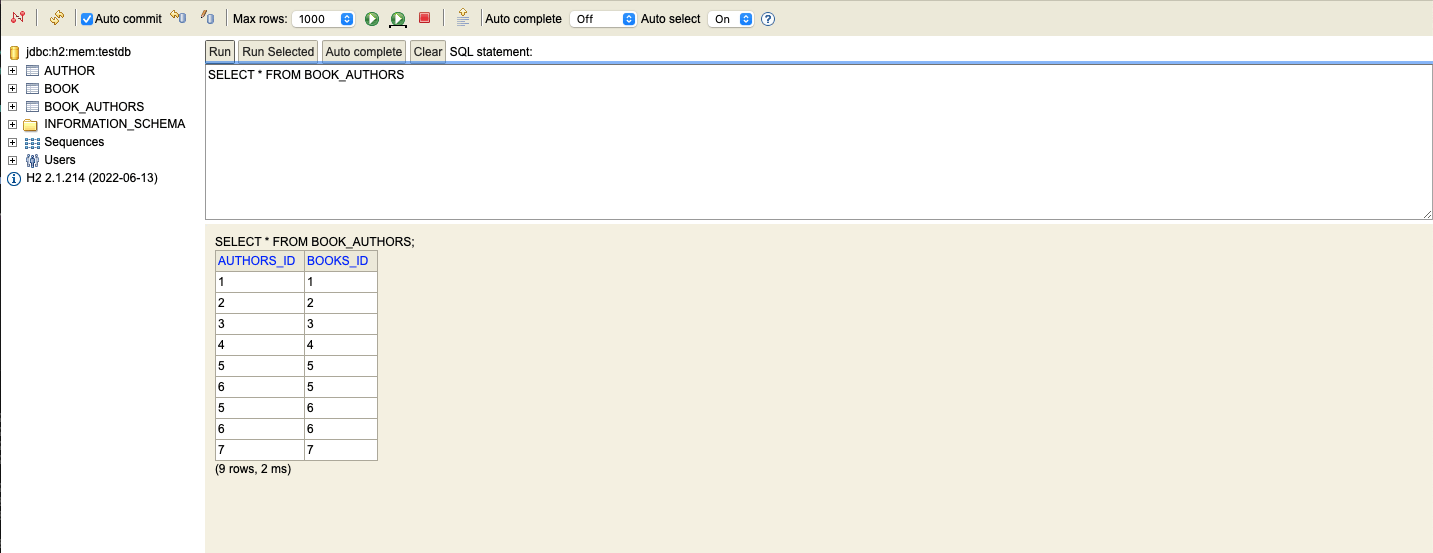The height and width of the screenshot is (553, 1433).
Task: Select AUTHOR in the tree
Action: click(x=69, y=71)
